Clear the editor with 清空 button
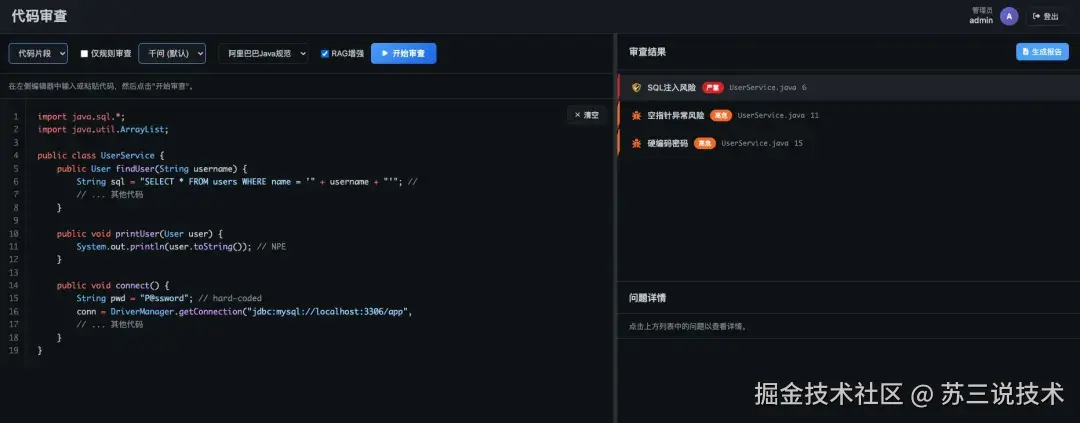 pyautogui.click(x=587, y=115)
